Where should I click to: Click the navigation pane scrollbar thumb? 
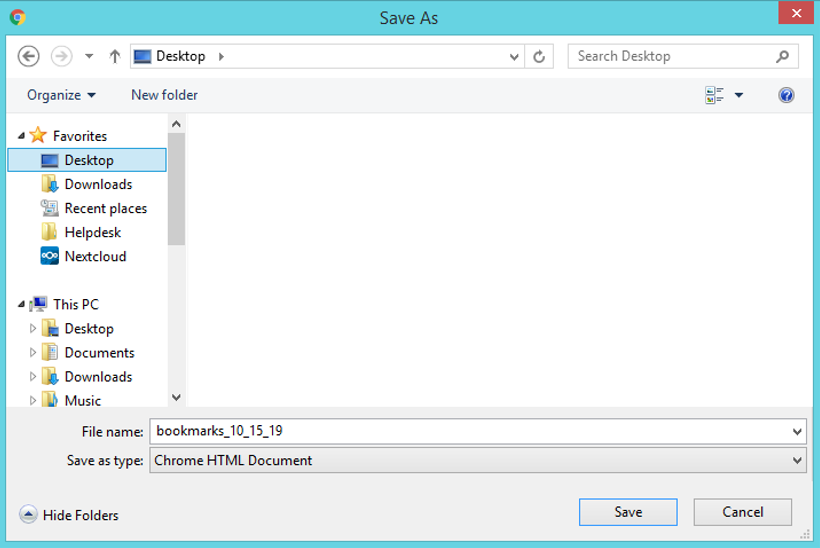click(x=176, y=189)
